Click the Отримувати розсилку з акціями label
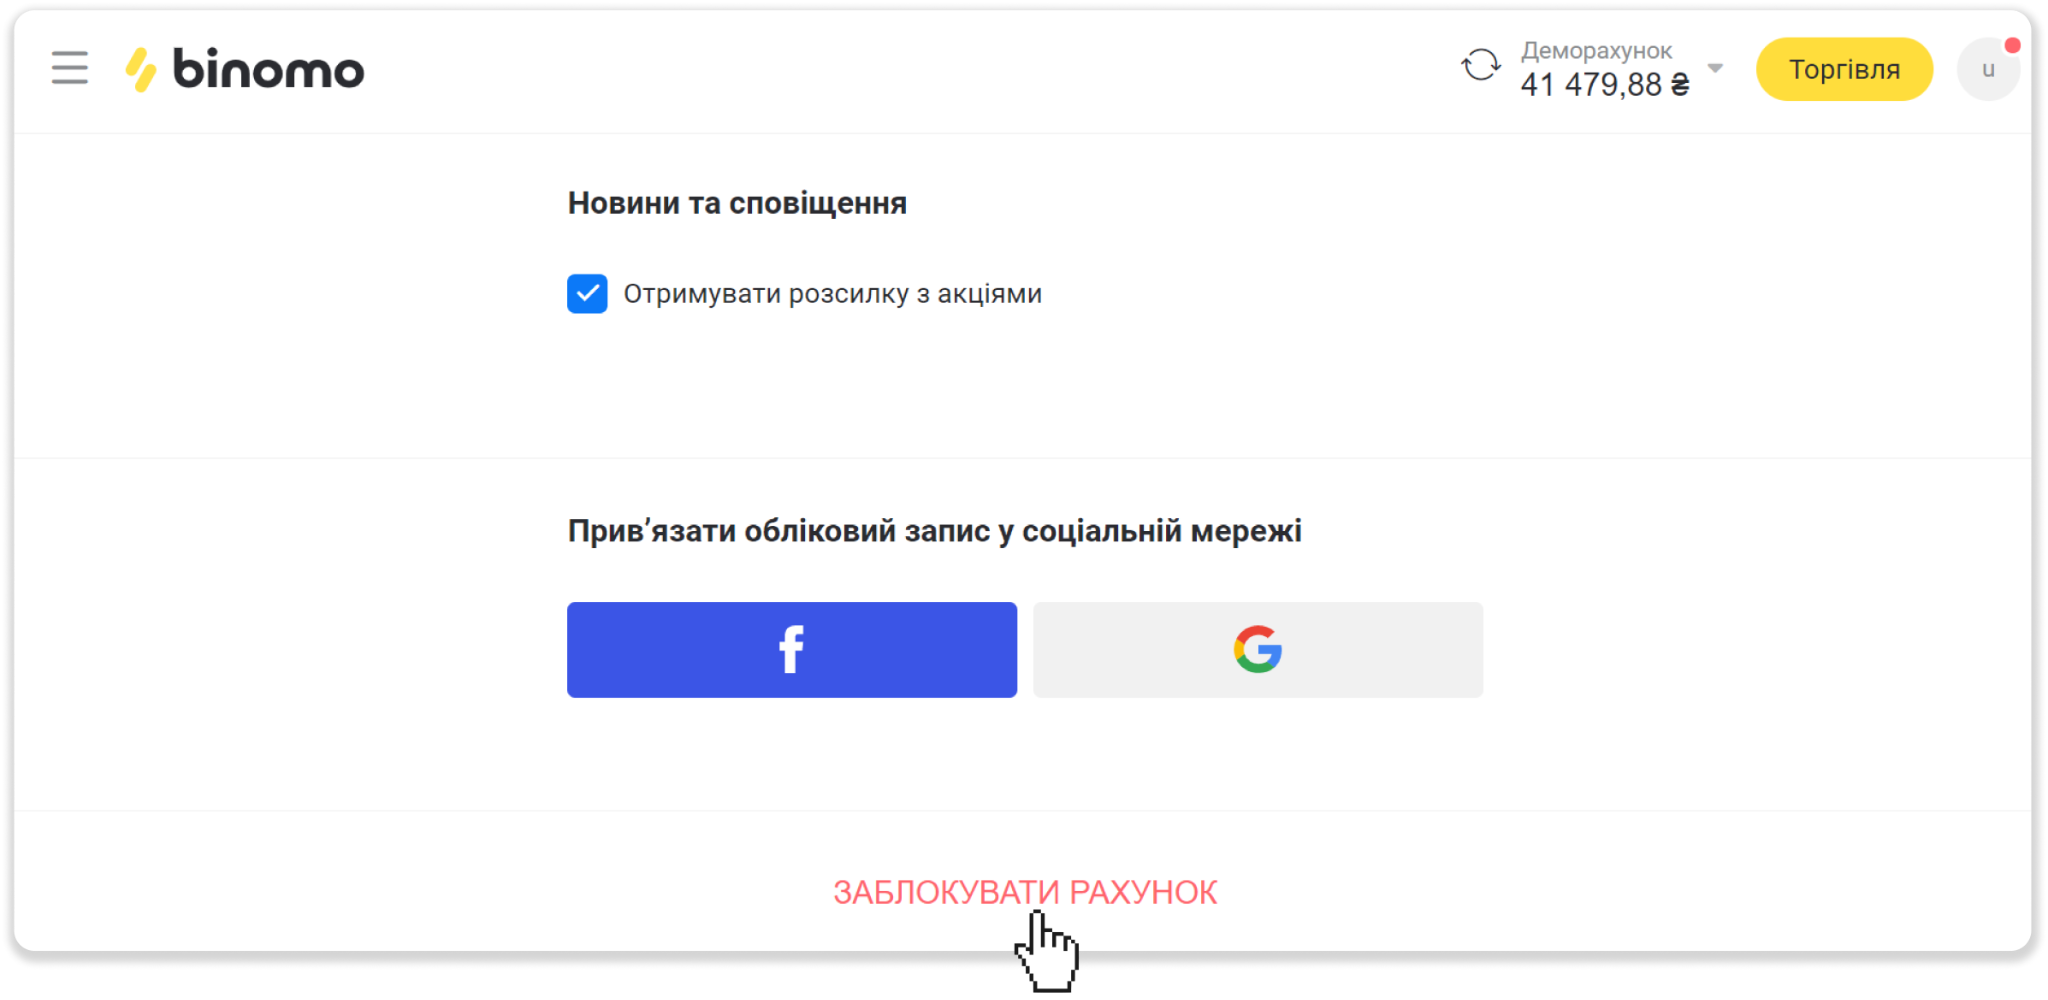This screenshot has height=1000, width=2048. coord(833,294)
